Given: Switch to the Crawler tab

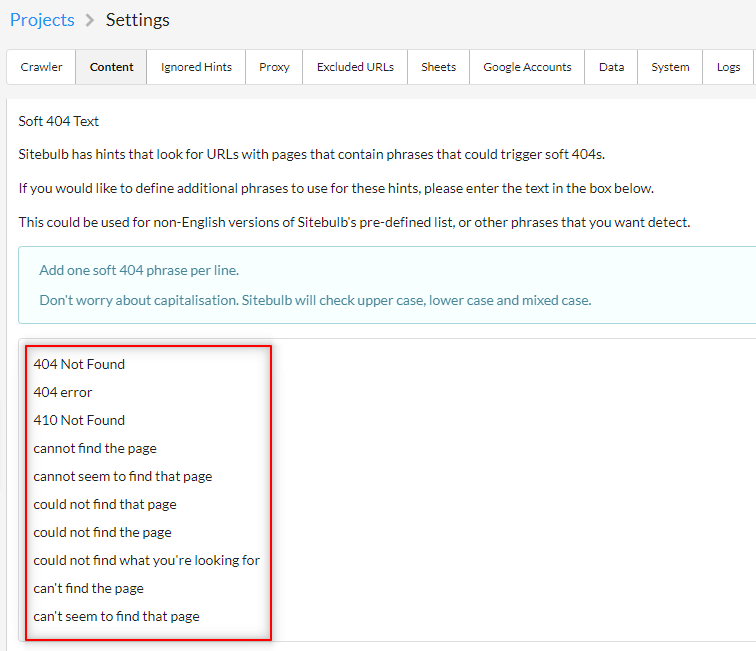Looking at the screenshot, I should (41, 67).
